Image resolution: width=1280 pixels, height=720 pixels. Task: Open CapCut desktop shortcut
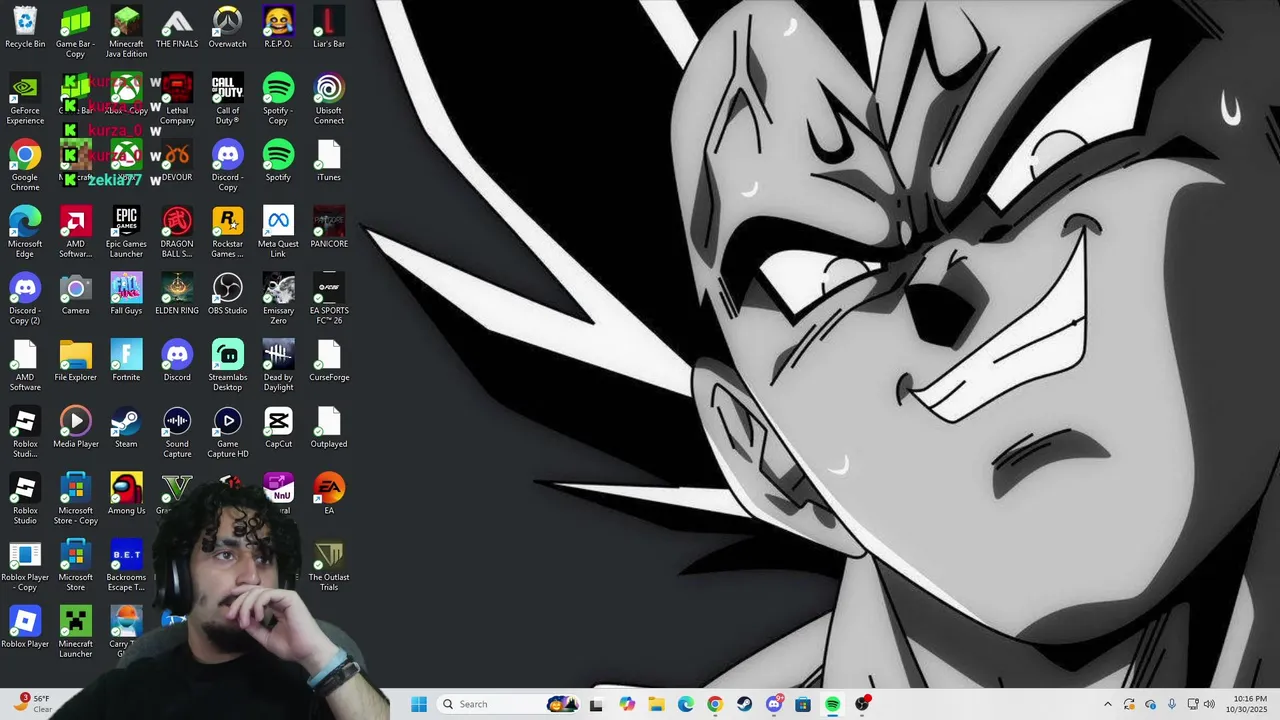click(278, 427)
